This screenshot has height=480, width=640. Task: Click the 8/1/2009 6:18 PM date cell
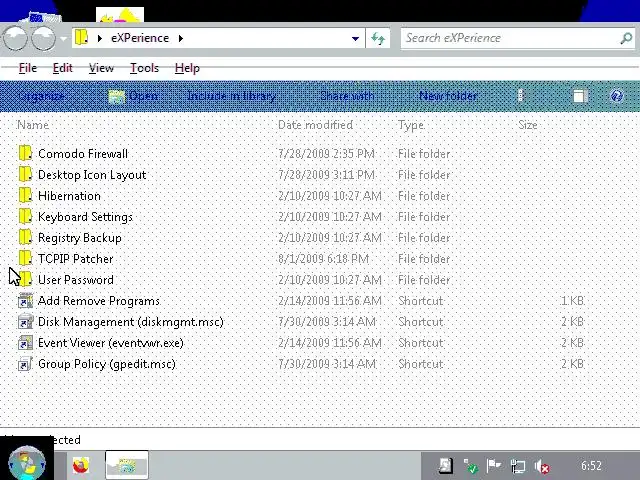[x=323, y=259]
